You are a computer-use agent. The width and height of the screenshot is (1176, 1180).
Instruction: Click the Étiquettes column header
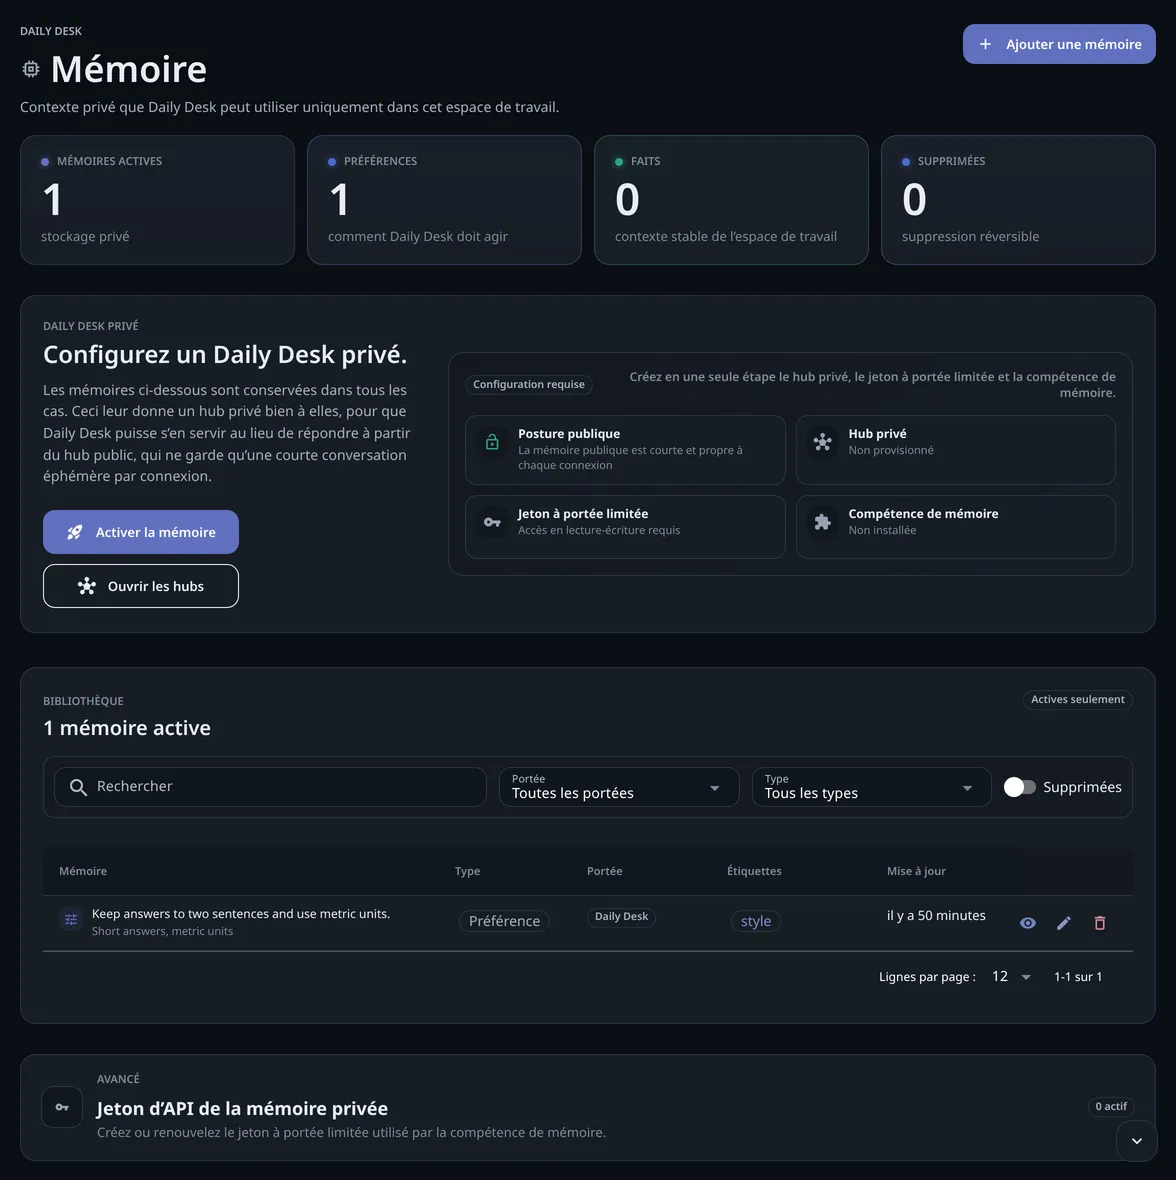(x=754, y=871)
